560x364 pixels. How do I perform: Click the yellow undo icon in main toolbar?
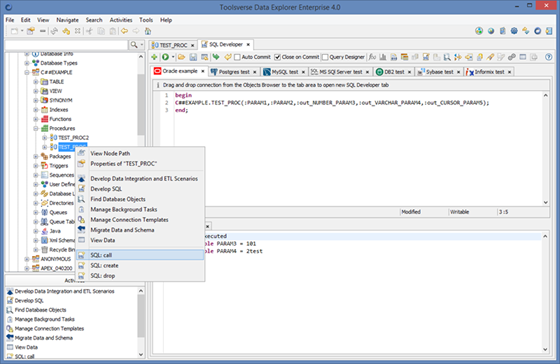(x=66, y=31)
